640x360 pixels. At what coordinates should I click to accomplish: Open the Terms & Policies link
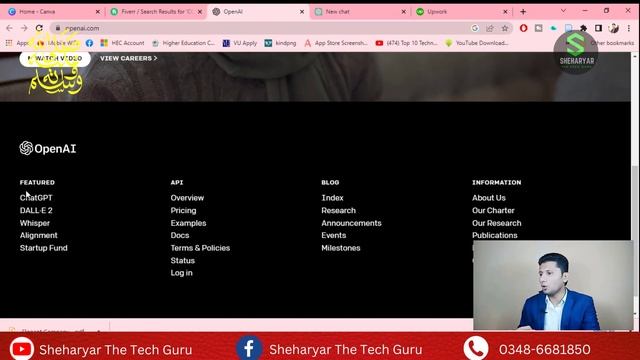200,248
